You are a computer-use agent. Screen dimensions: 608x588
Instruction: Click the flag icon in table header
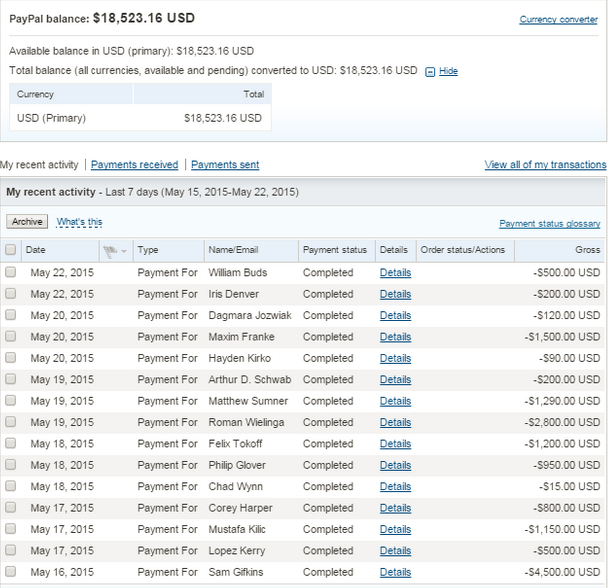click(x=109, y=250)
